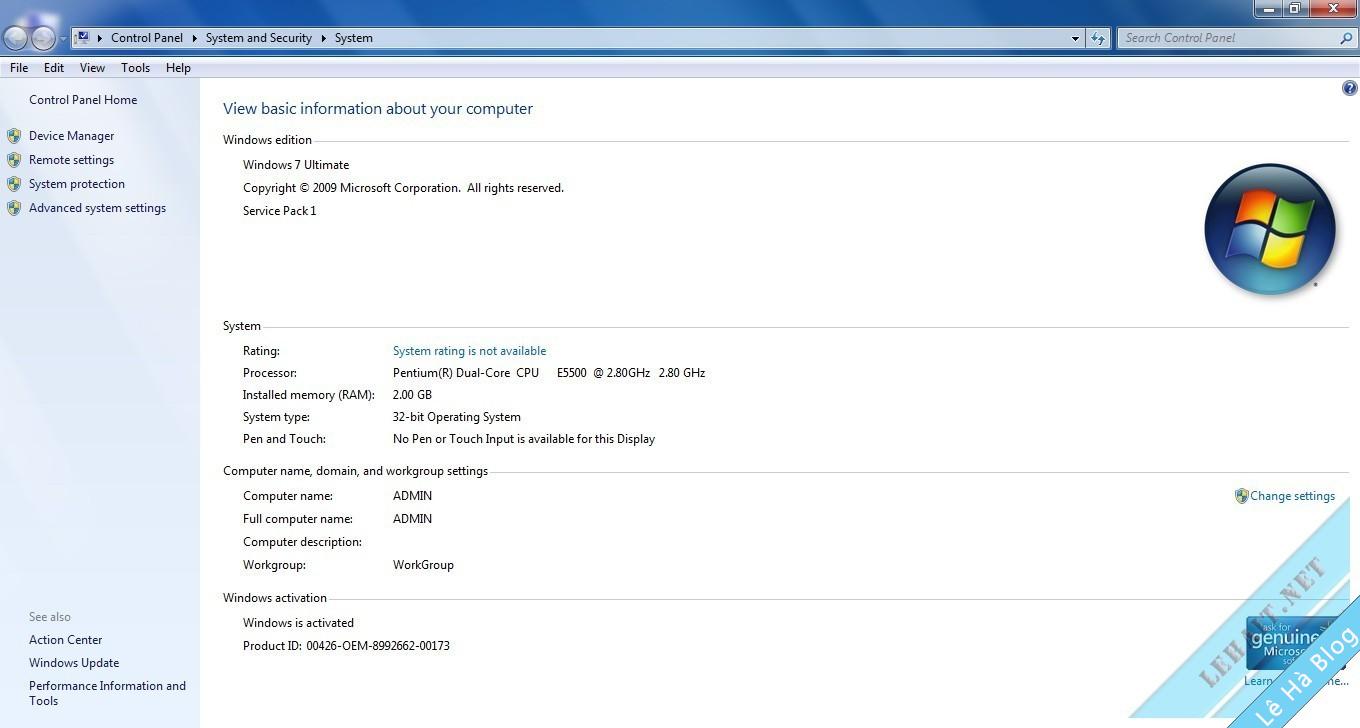
Task: Open Device Manager from sidebar
Action: click(71, 136)
